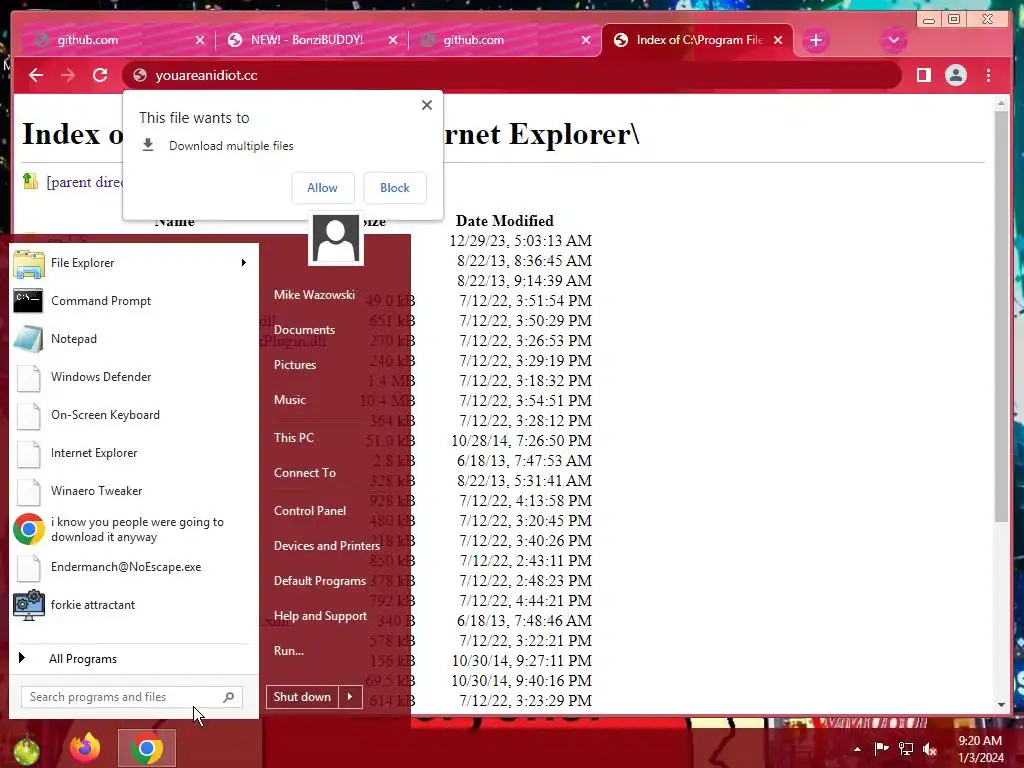The image size is (1024, 768).
Task: Open the Run... dialog
Action: [x=289, y=651]
